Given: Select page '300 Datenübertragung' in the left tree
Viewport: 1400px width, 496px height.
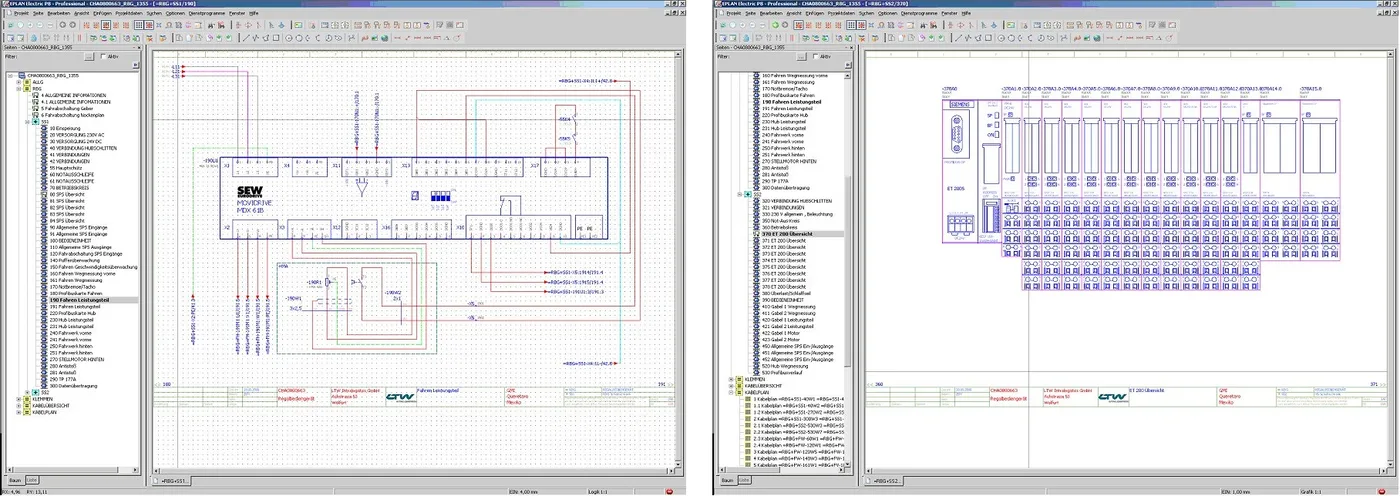Looking at the screenshot, I should [75, 385].
